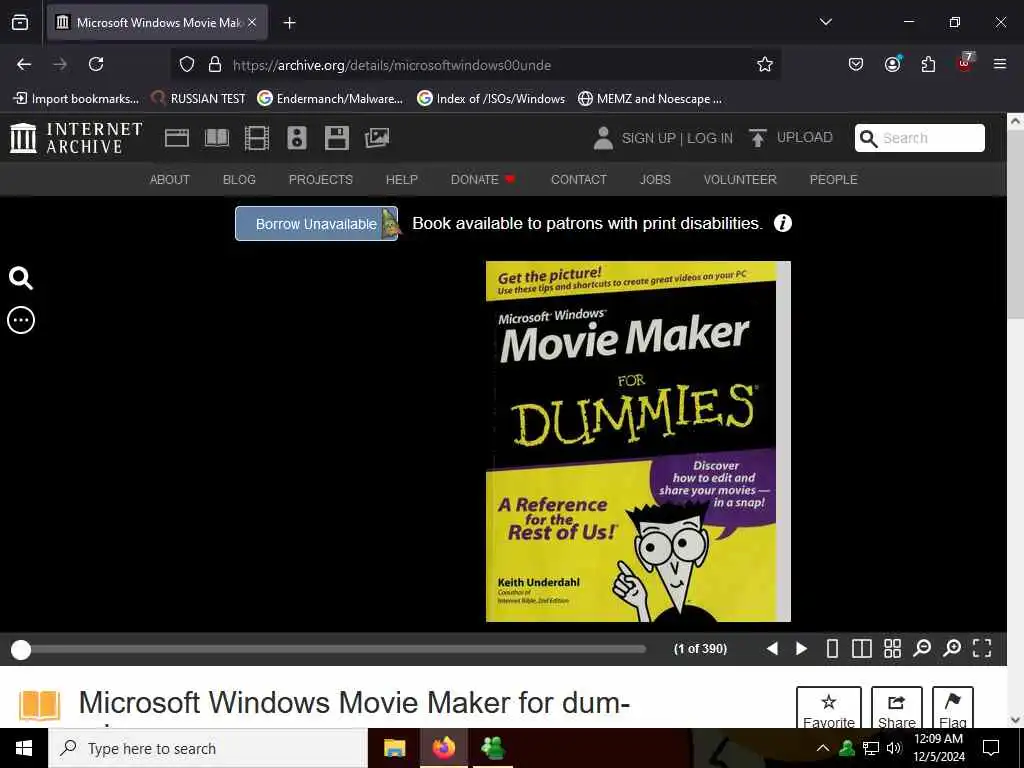Click the Borrow Unavailable button

[x=316, y=224]
